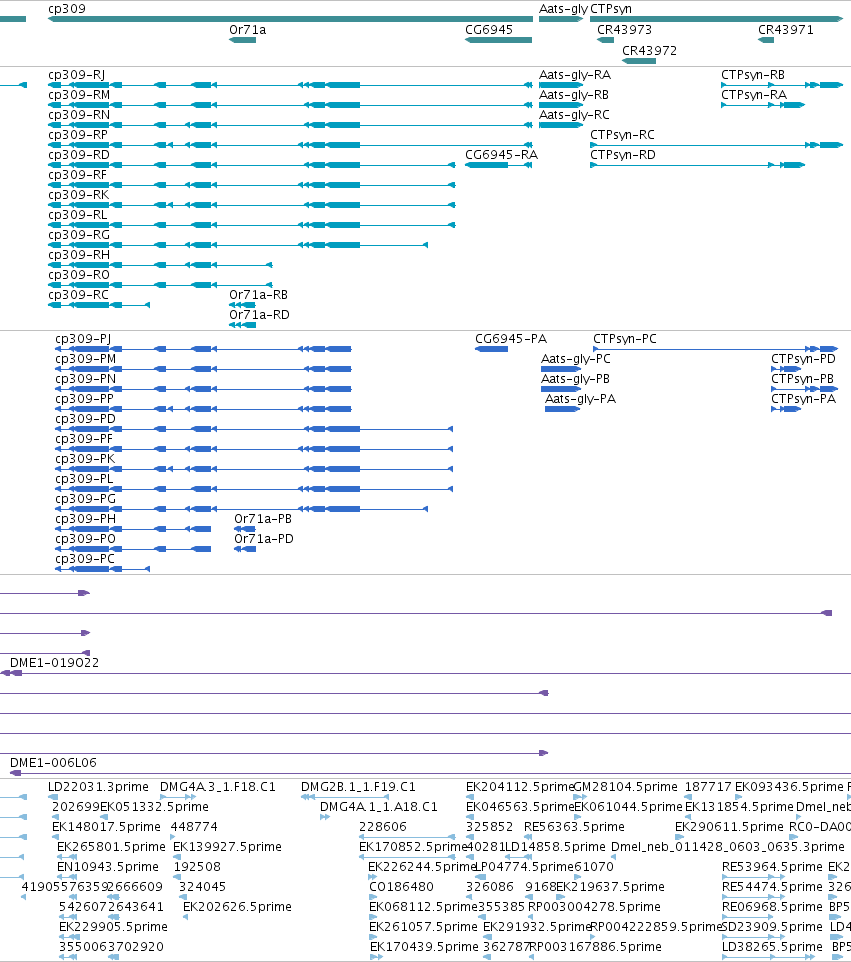Screen dimensions: 851x962
Task: Click EST RE53964.5prime
Action: coord(772,867)
